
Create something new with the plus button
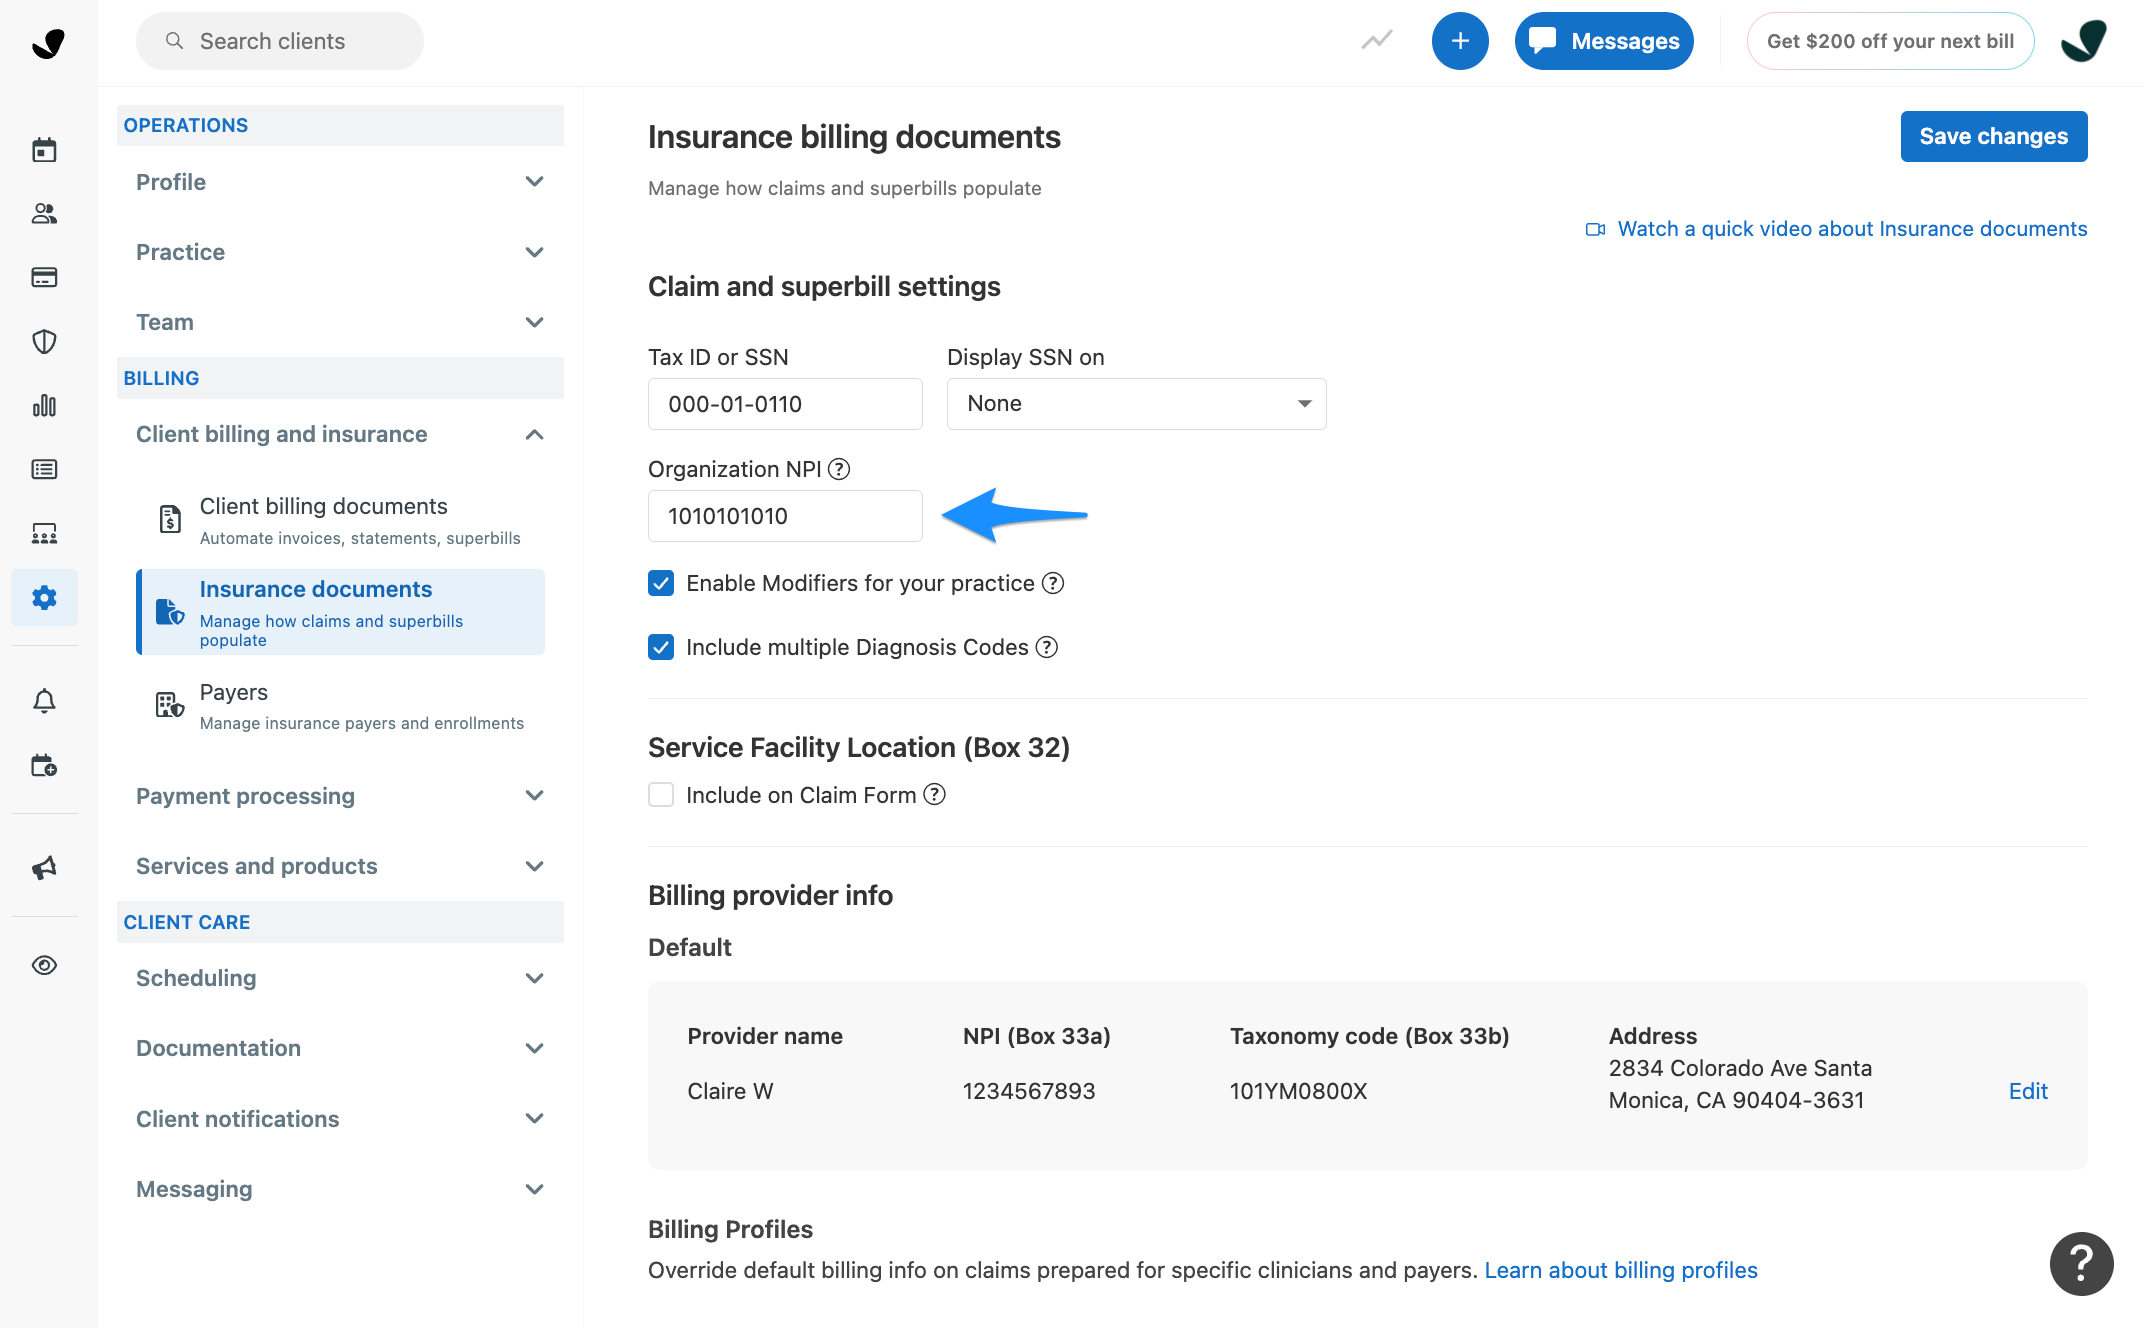click(x=1460, y=41)
